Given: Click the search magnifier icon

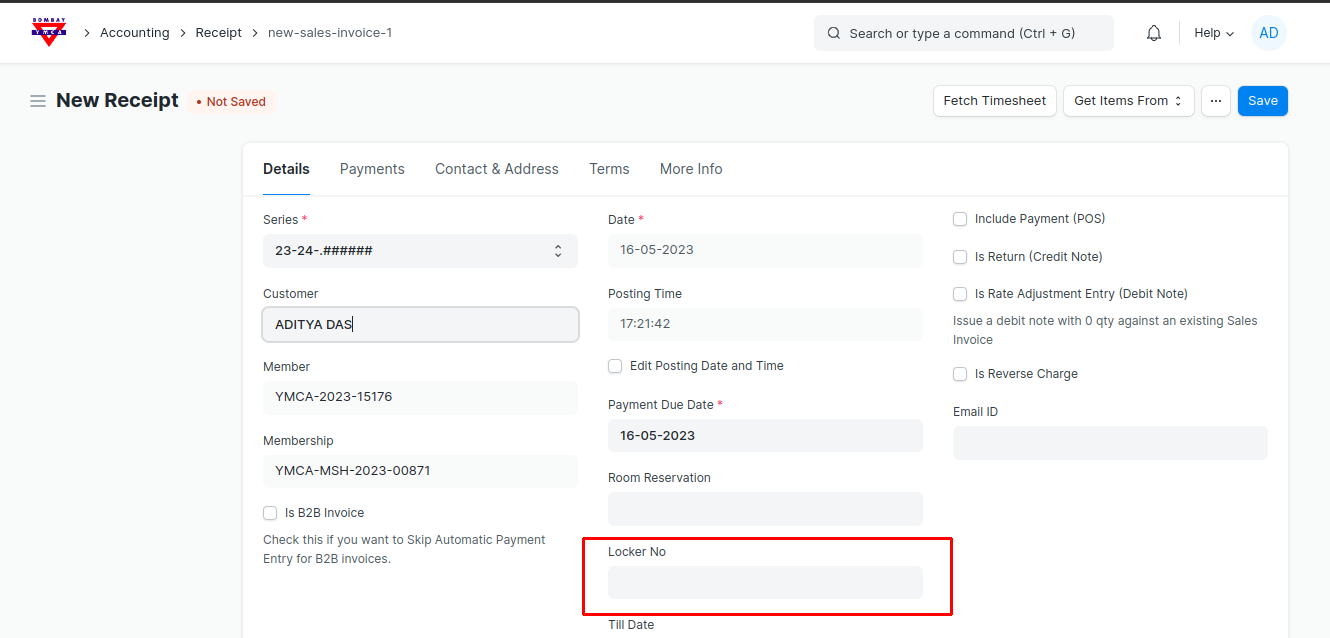Looking at the screenshot, I should click(x=834, y=33).
